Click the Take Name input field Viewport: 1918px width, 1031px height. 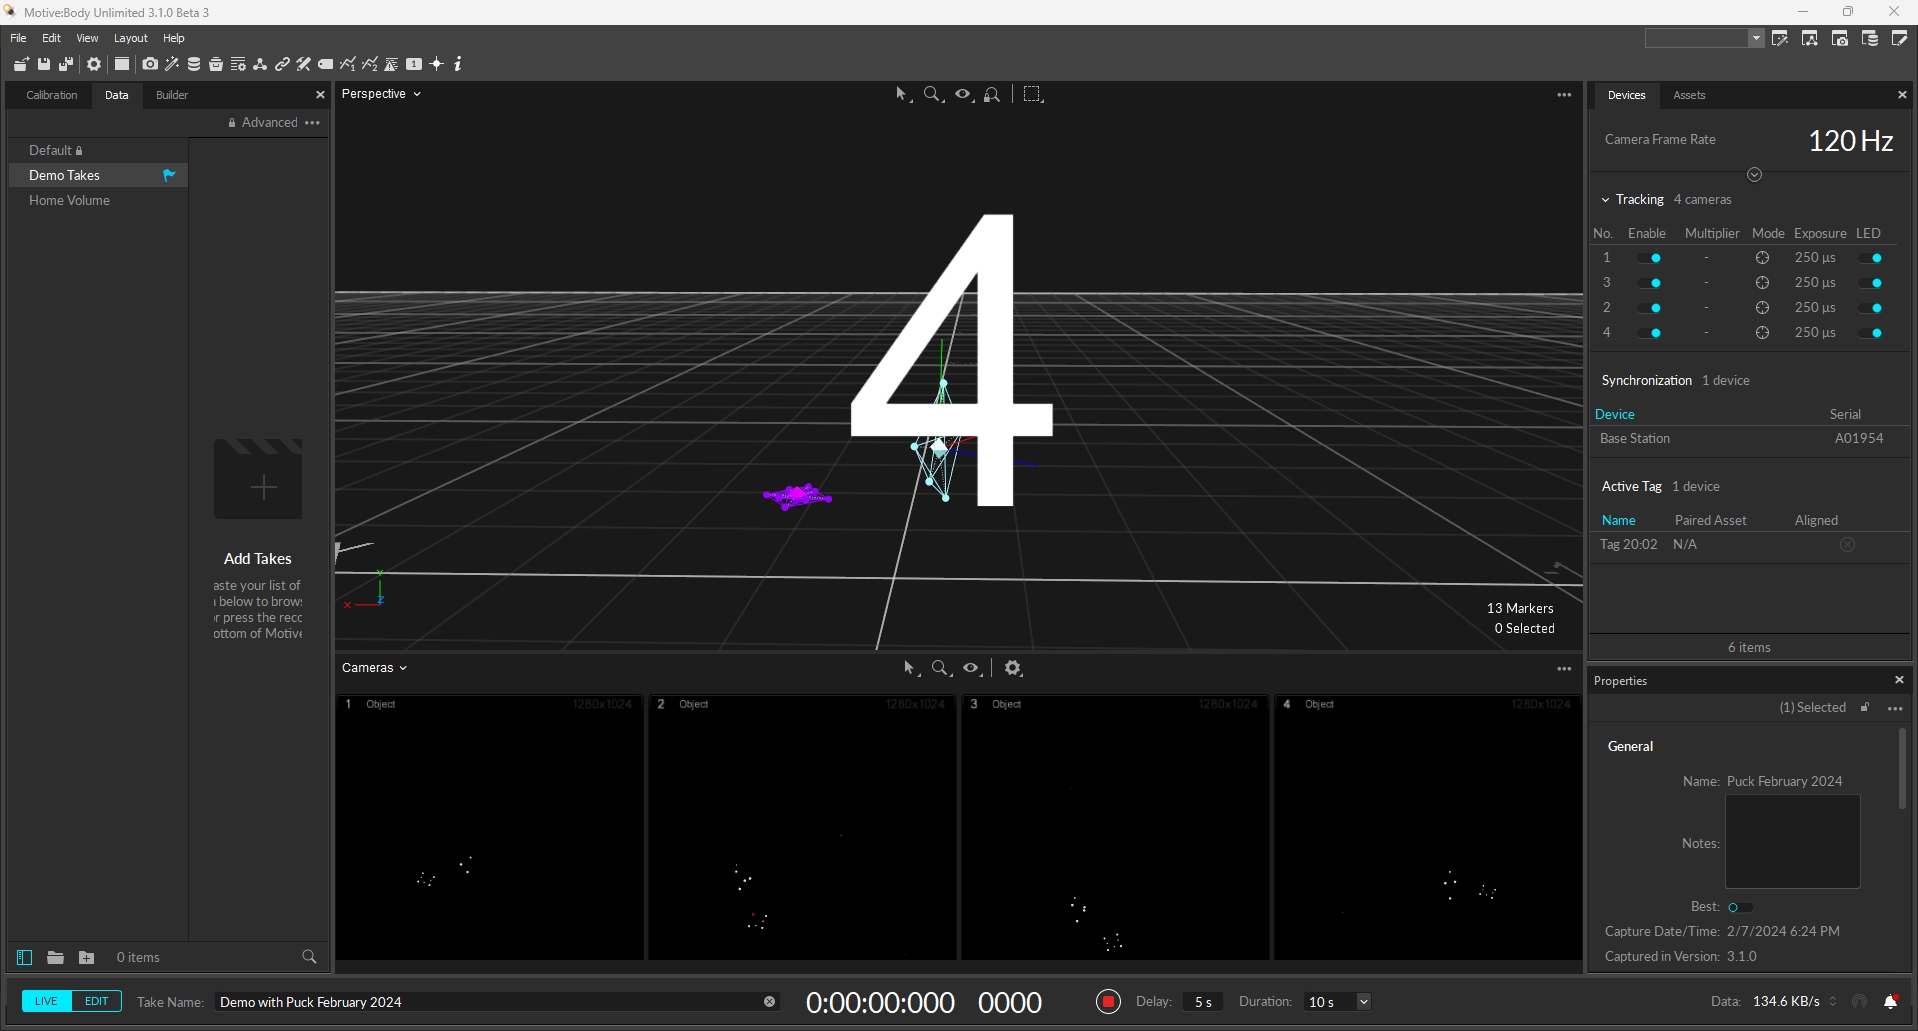pyautogui.click(x=490, y=1002)
